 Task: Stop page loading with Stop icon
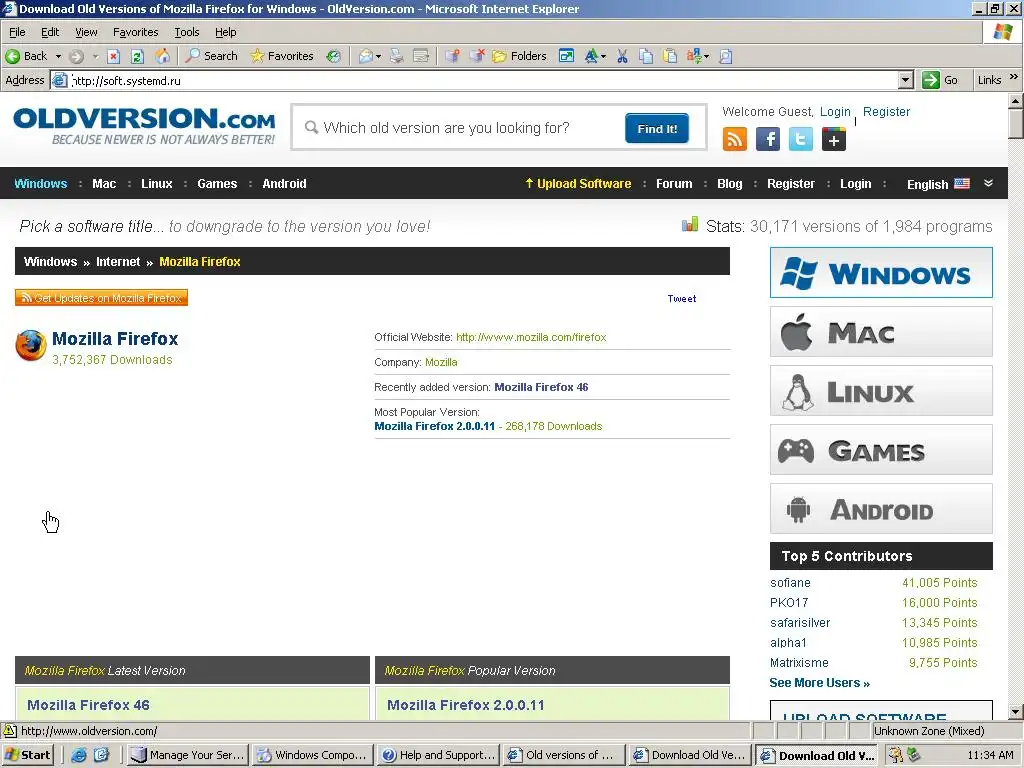coord(114,56)
